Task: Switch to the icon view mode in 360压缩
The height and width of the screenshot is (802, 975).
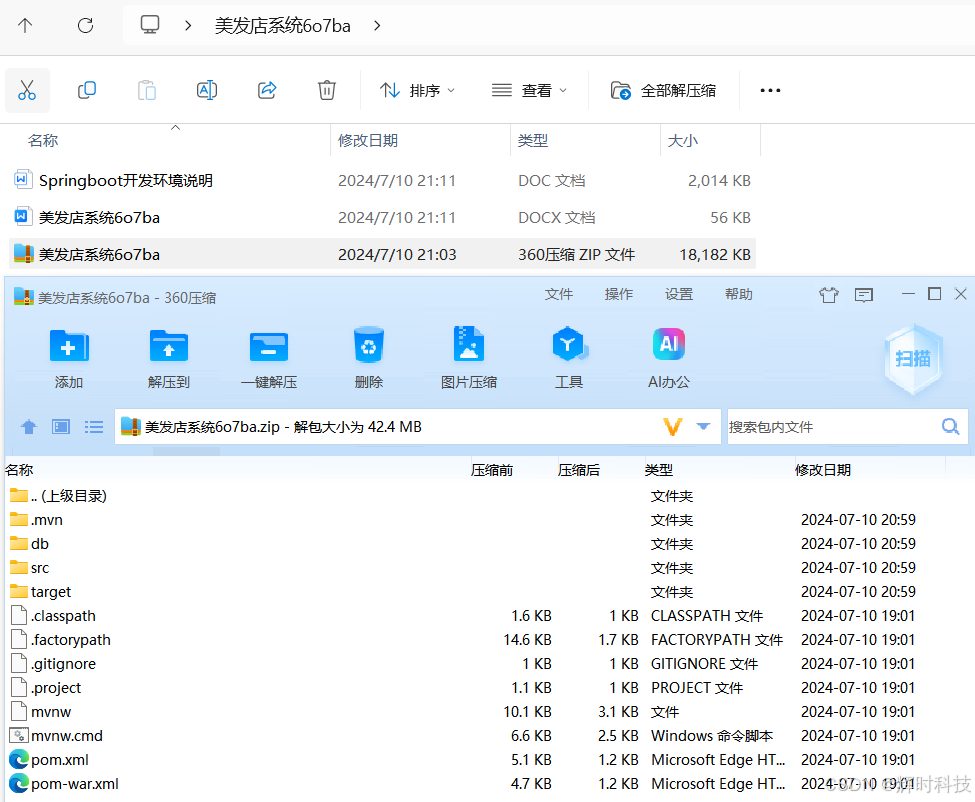Action: point(61,427)
